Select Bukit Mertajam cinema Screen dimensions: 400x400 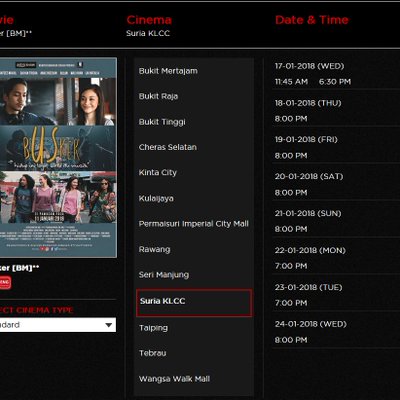click(x=168, y=71)
